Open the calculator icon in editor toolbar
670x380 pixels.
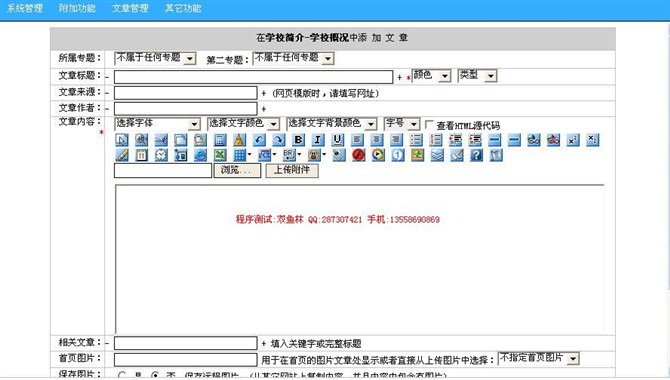coord(220,140)
